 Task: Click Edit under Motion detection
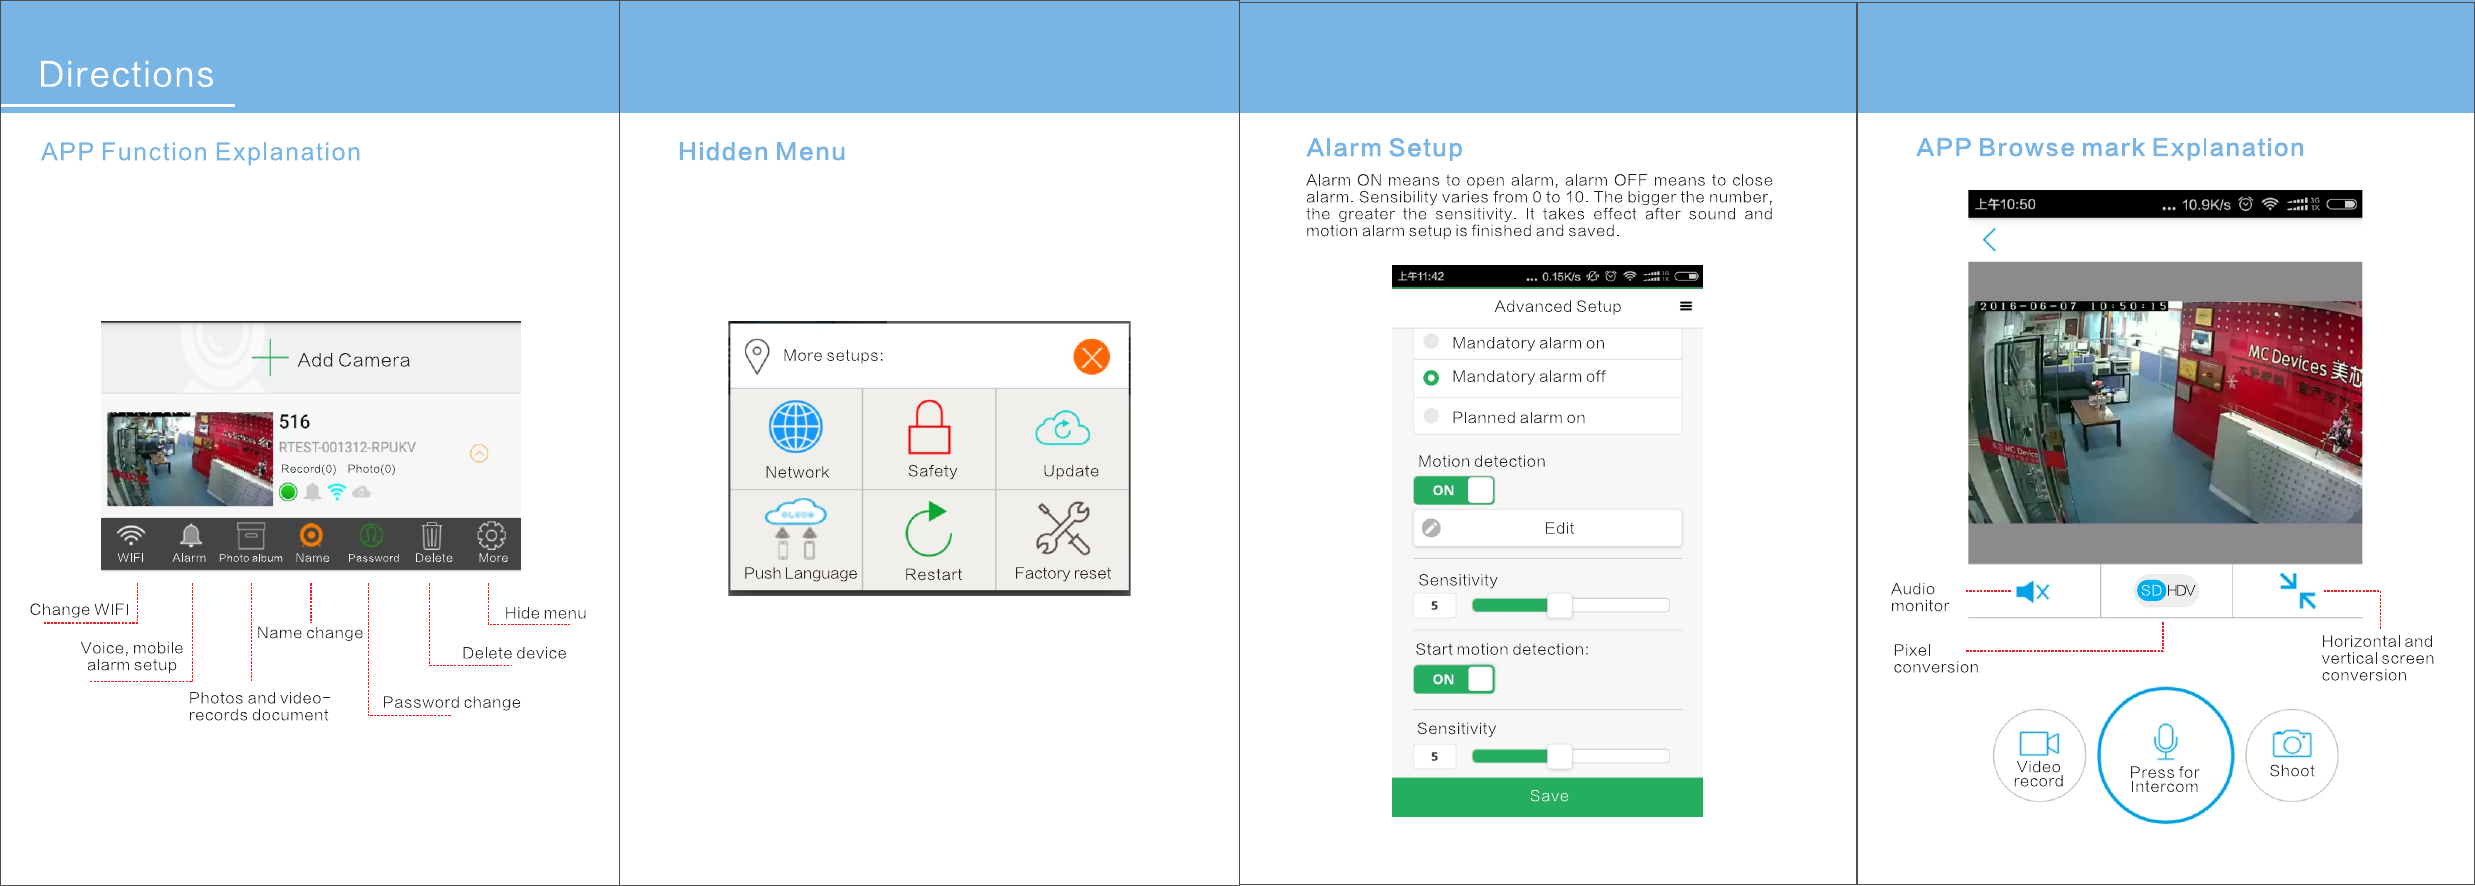(x=1547, y=528)
